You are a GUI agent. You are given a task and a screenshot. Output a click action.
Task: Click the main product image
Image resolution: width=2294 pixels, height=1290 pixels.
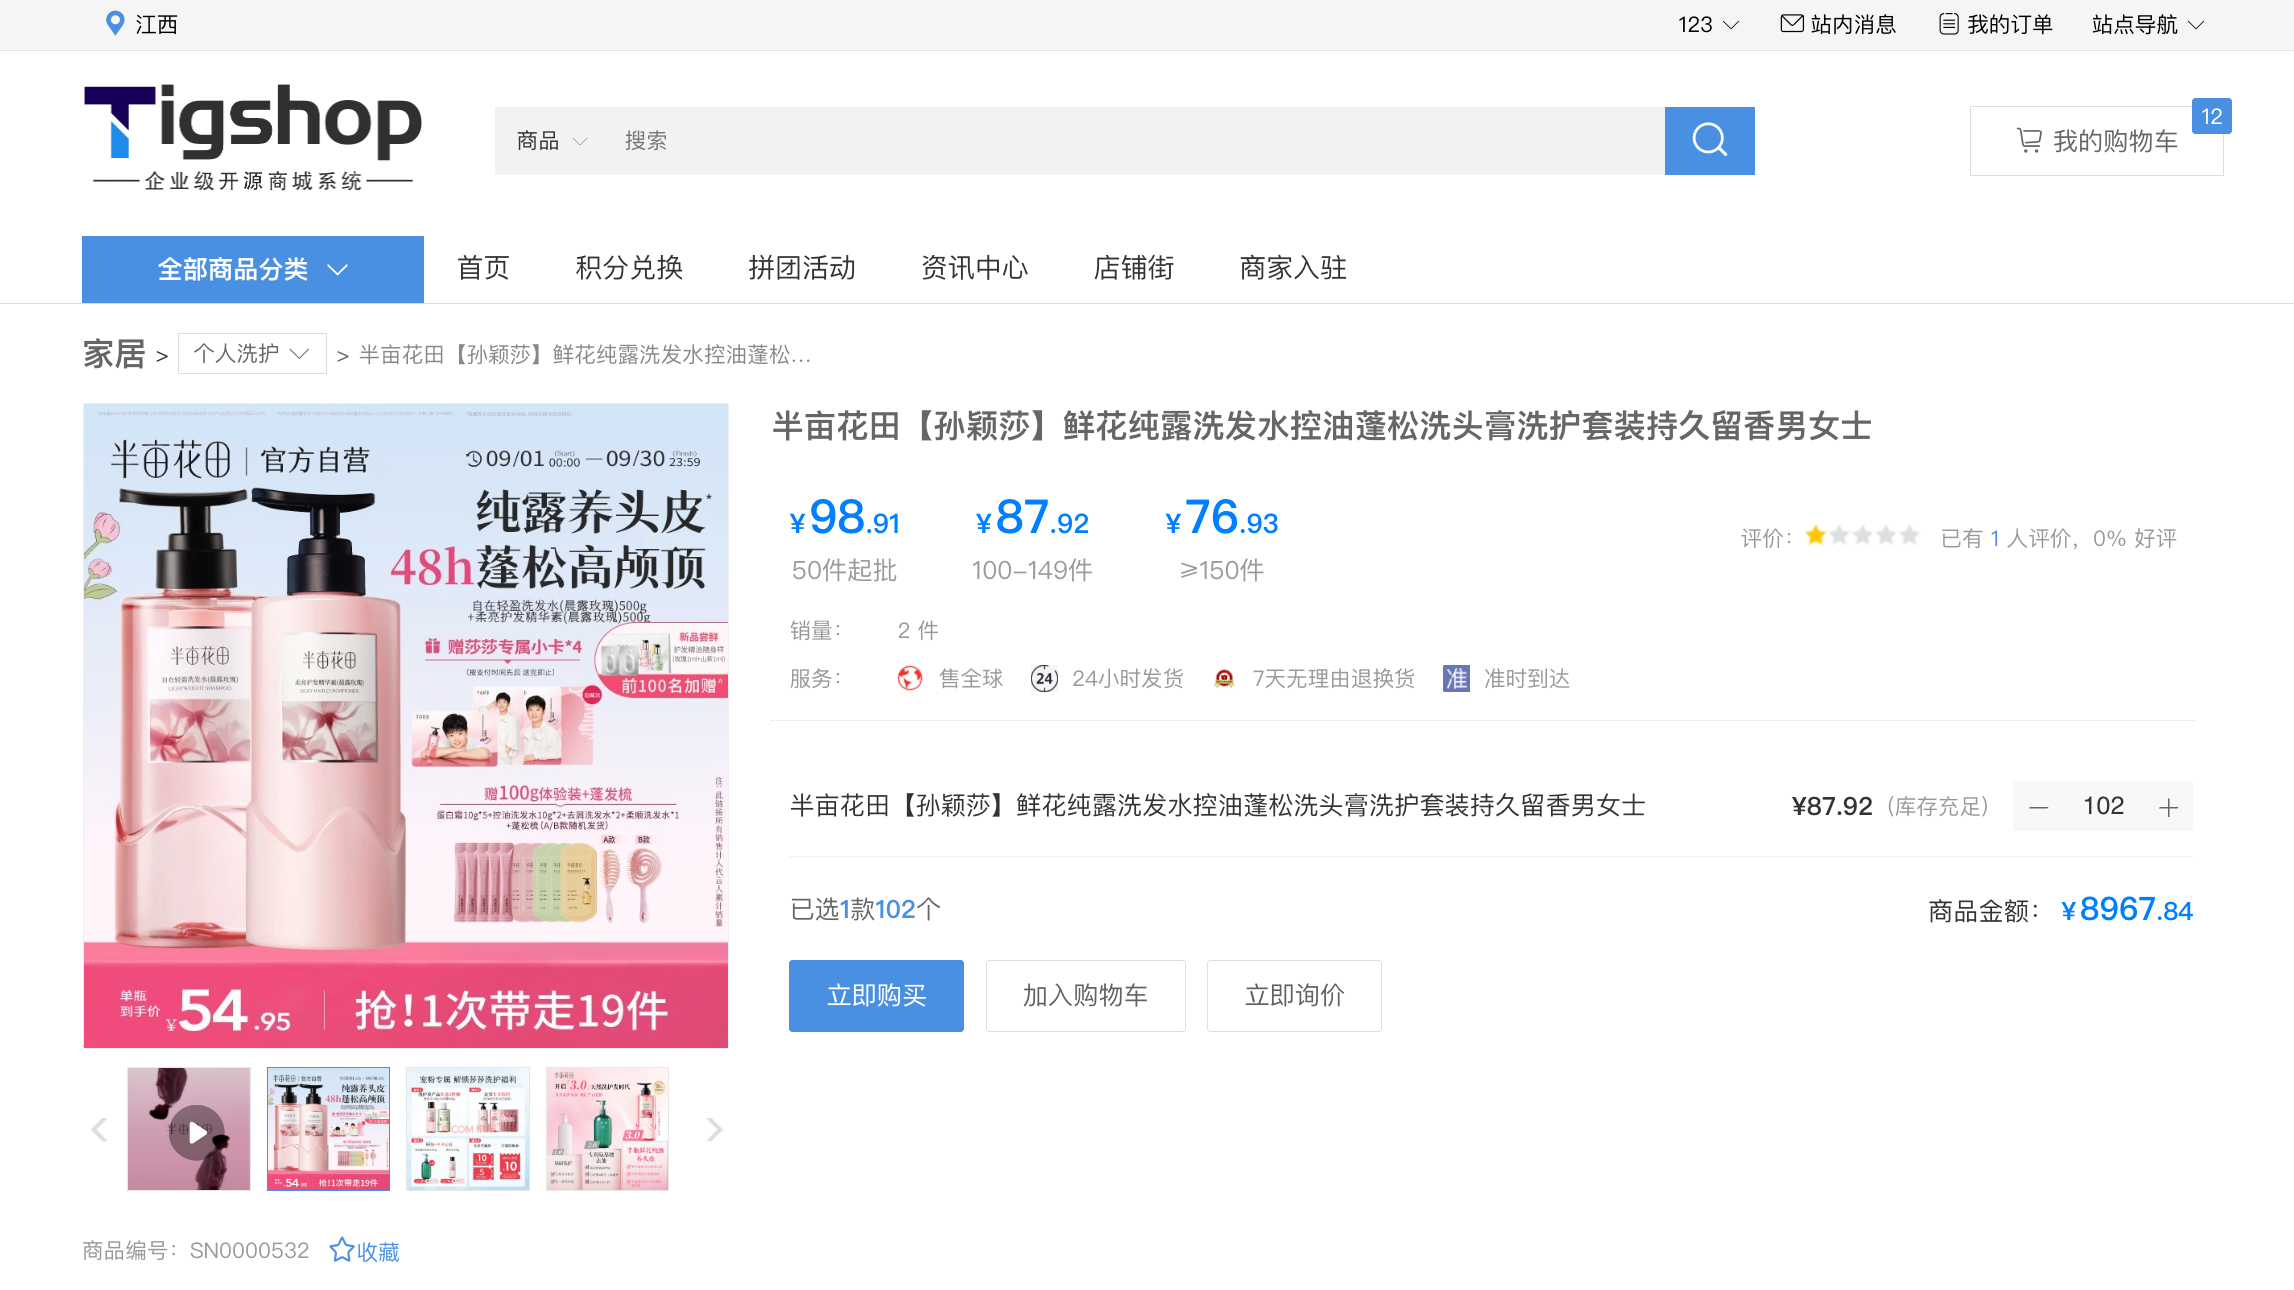click(x=406, y=726)
